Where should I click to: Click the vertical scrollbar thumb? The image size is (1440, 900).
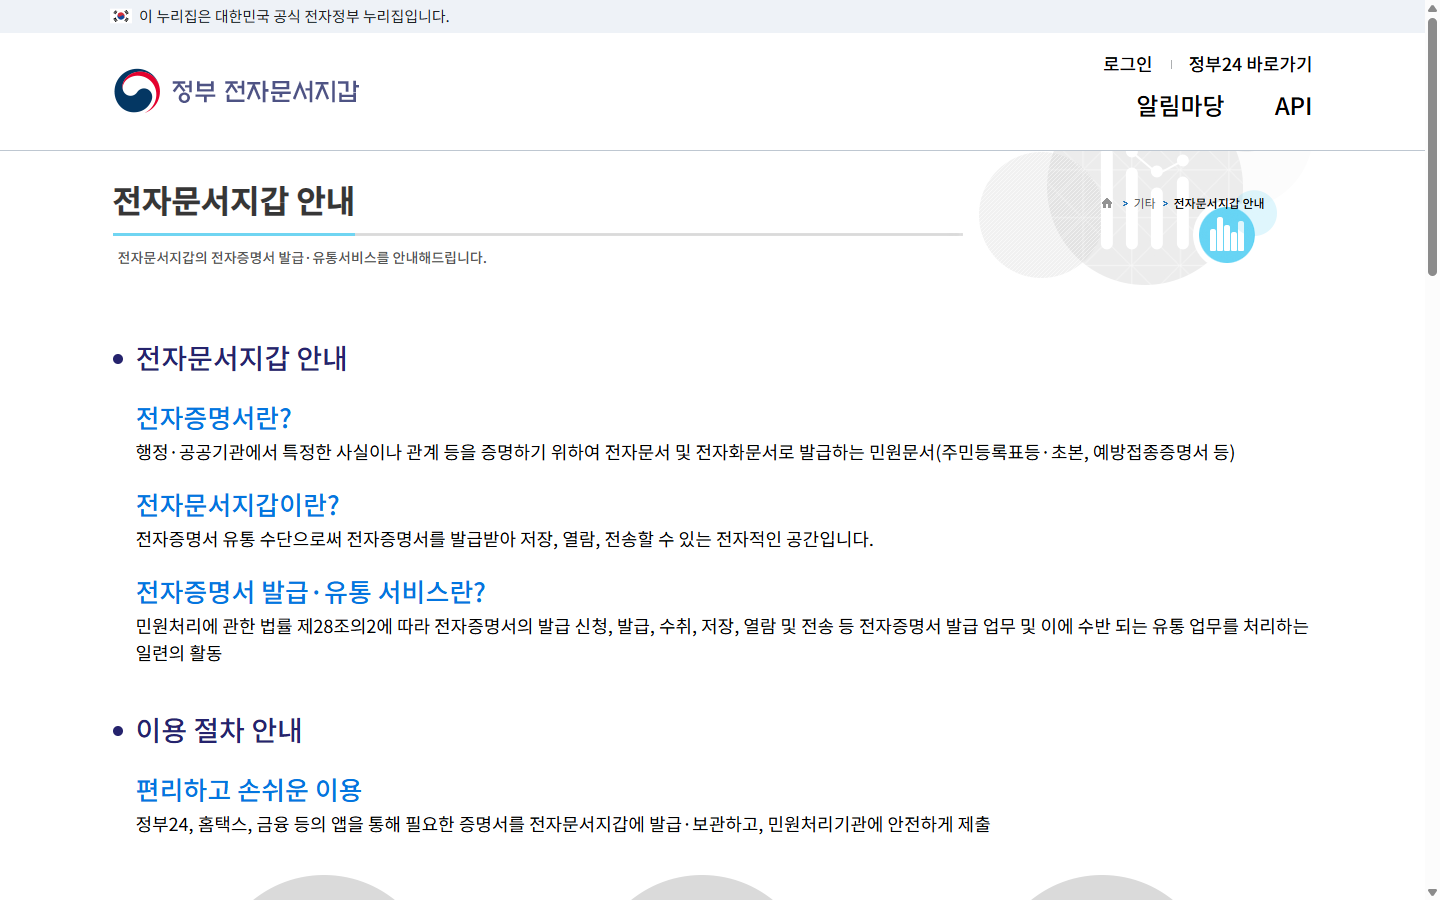click(x=1432, y=146)
